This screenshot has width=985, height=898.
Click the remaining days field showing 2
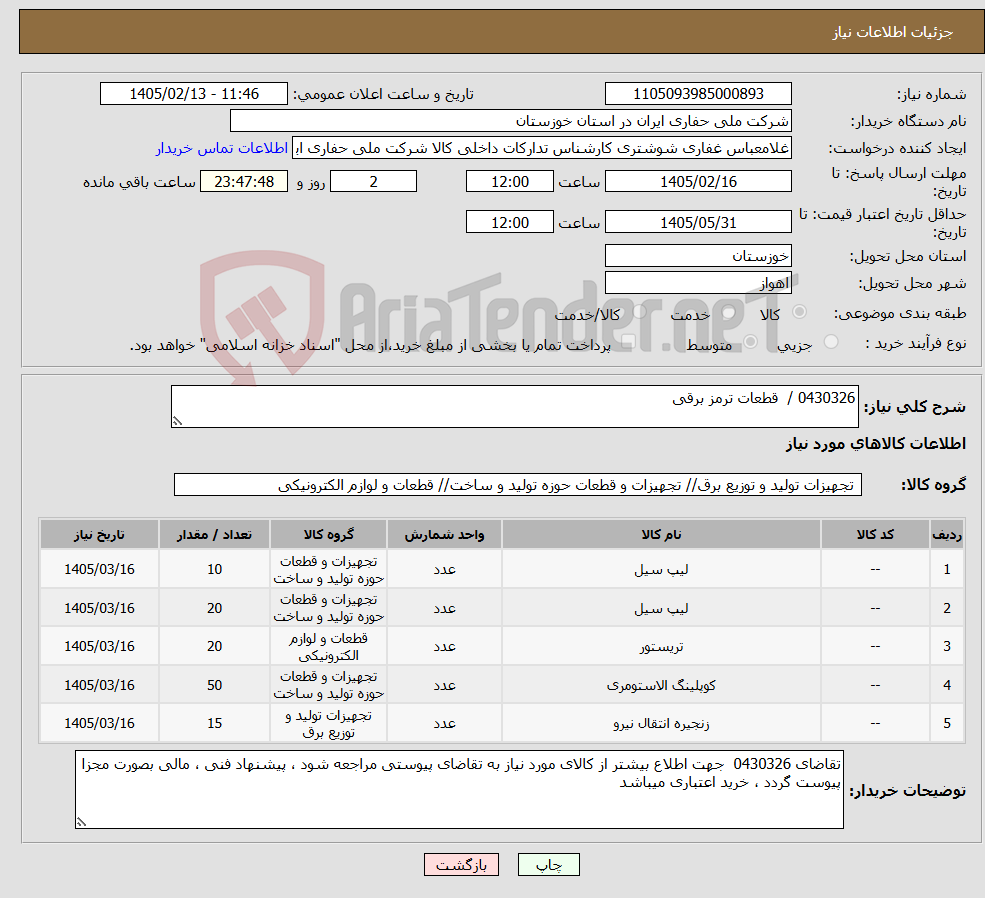pos(373,181)
